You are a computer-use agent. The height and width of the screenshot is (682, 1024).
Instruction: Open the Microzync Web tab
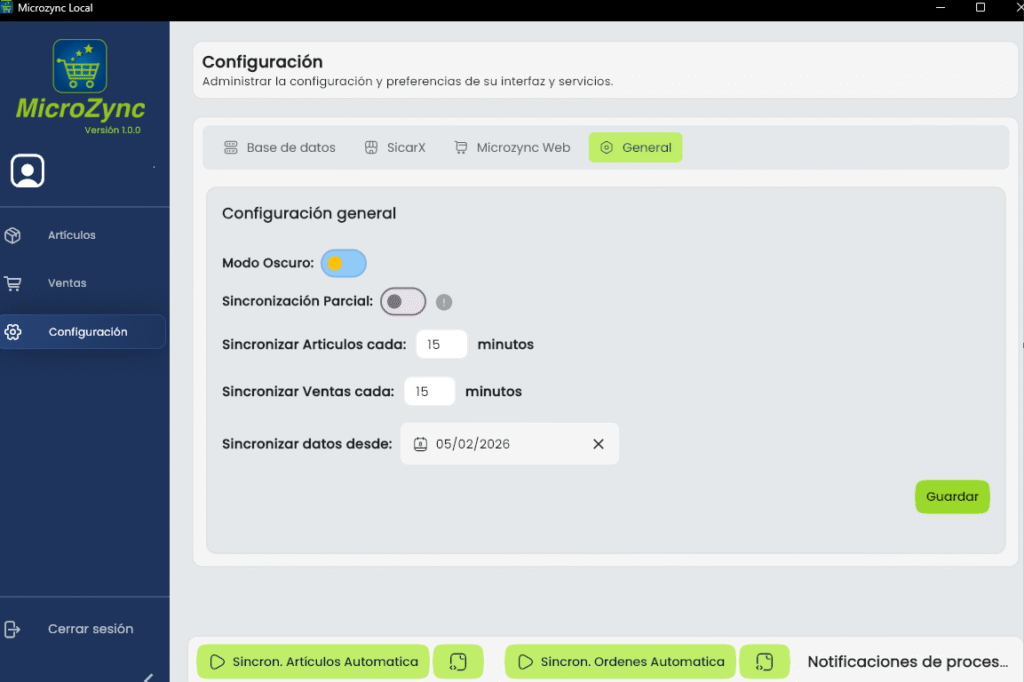click(x=512, y=148)
